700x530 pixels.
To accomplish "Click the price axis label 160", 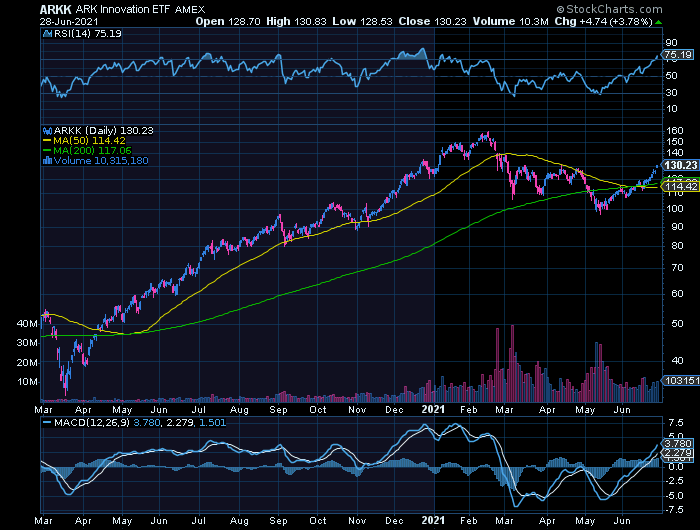I will point(674,130).
